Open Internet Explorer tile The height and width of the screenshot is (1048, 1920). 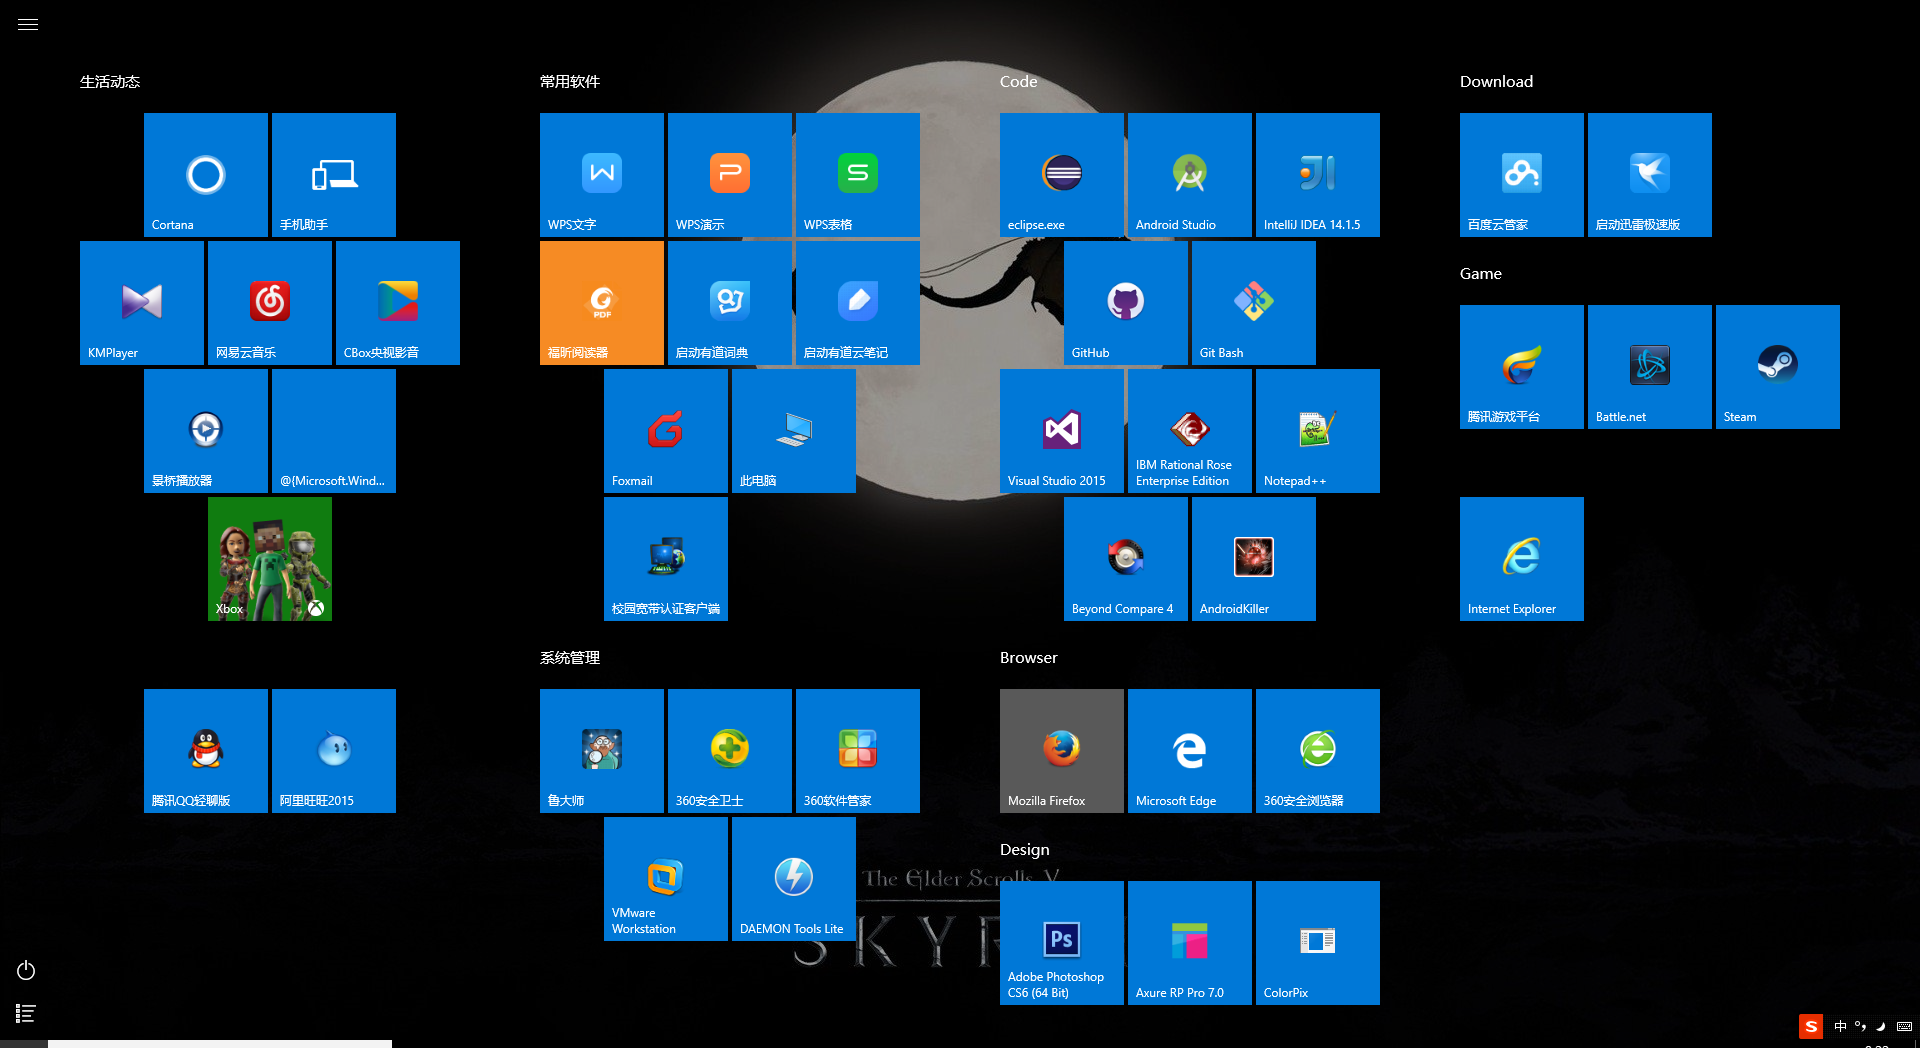[x=1522, y=559]
